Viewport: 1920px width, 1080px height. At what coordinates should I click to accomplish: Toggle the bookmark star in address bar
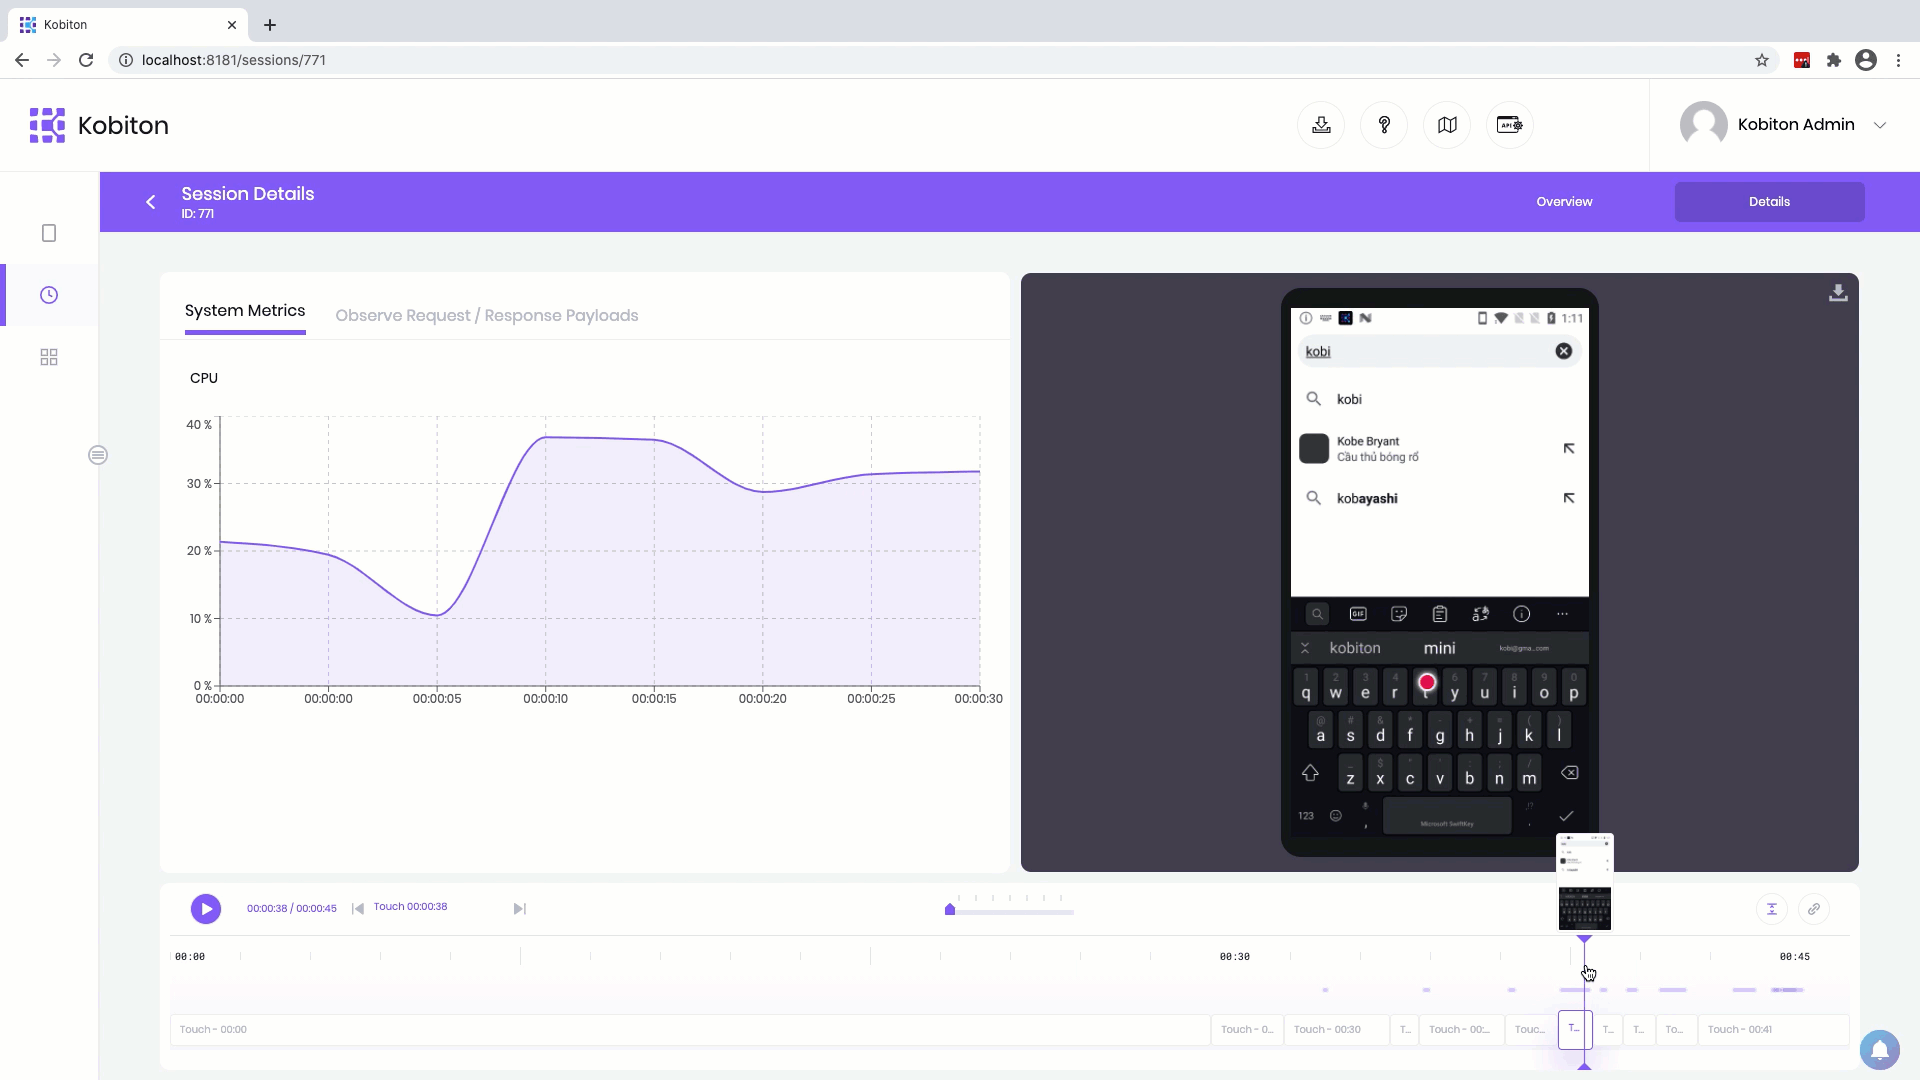[1761, 60]
